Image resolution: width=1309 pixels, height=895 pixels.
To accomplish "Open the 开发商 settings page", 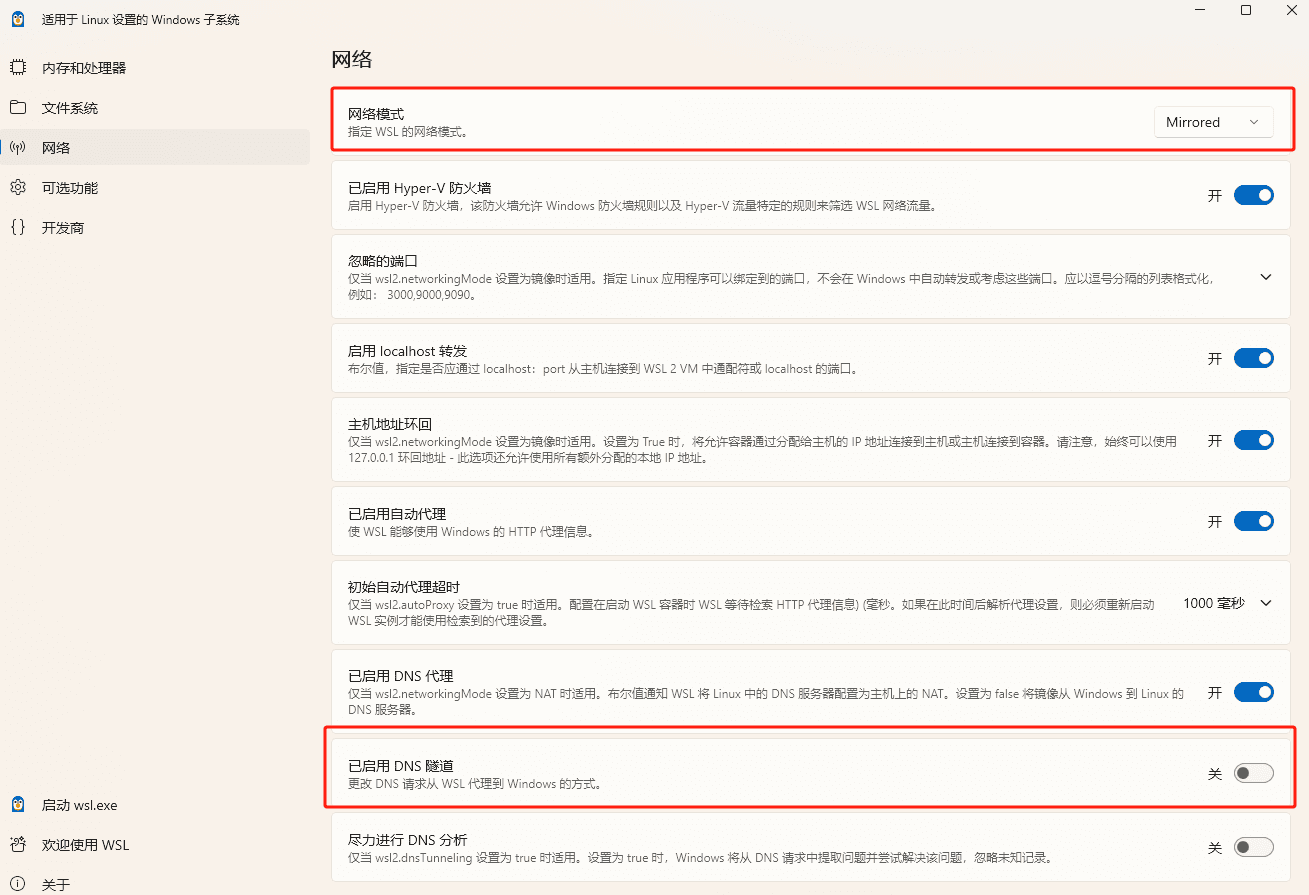I will [155, 228].
